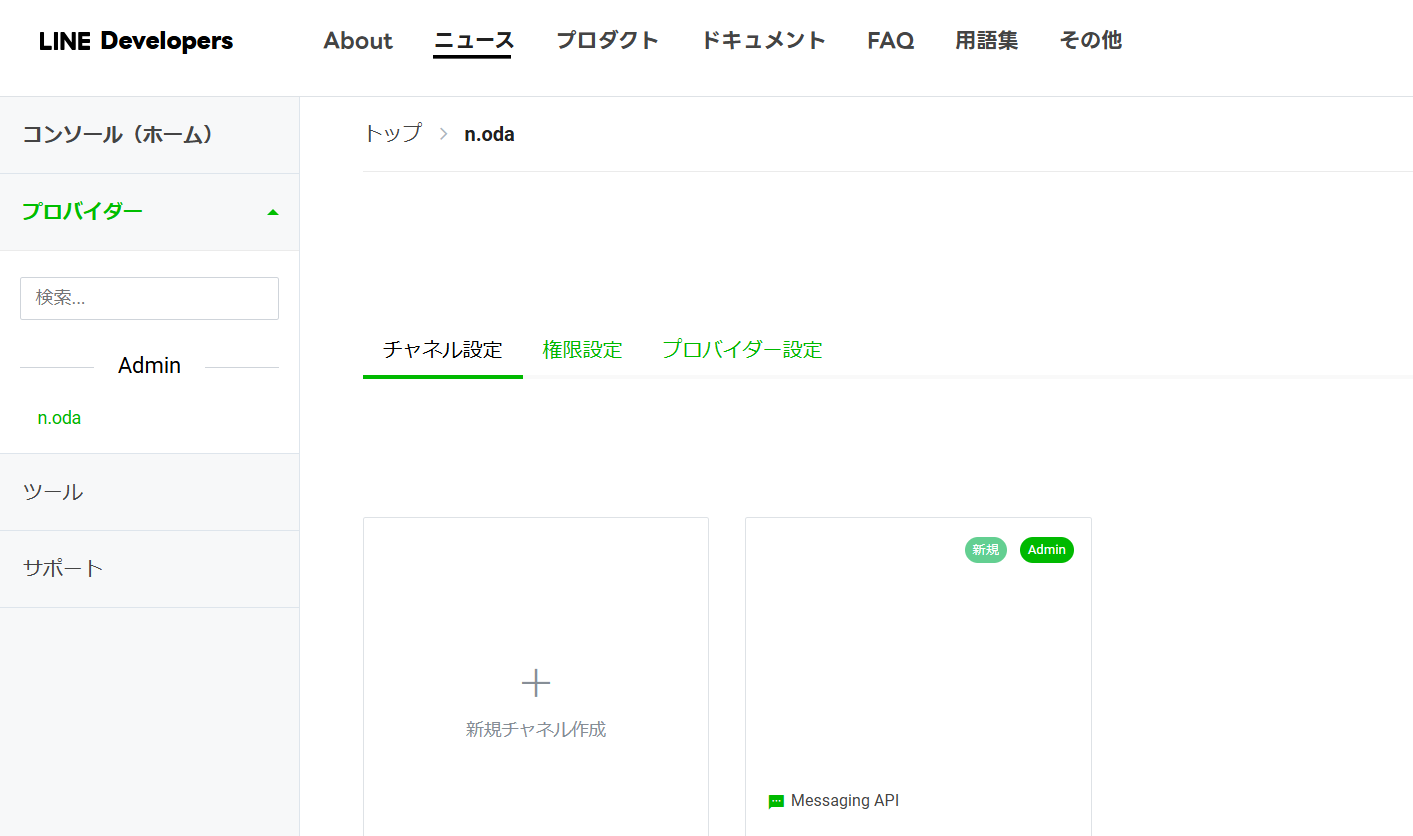Open コンソール（ホーム） in sidebar
The width and height of the screenshot is (1413, 836).
pyautogui.click(x=149, y=135)
